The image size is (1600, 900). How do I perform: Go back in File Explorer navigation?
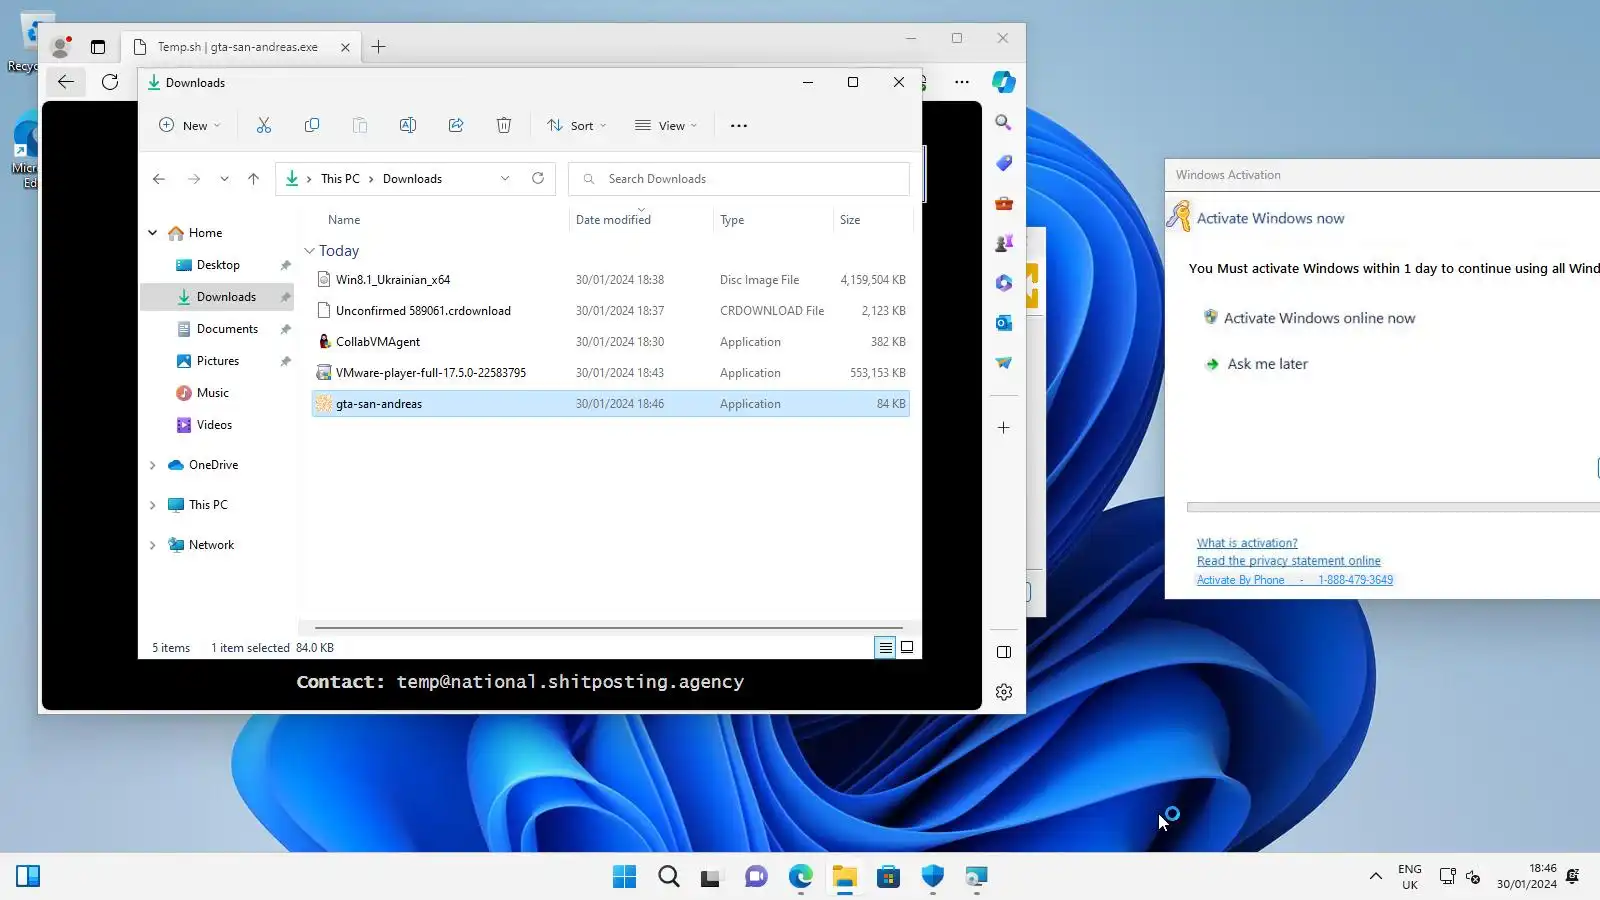159,179
